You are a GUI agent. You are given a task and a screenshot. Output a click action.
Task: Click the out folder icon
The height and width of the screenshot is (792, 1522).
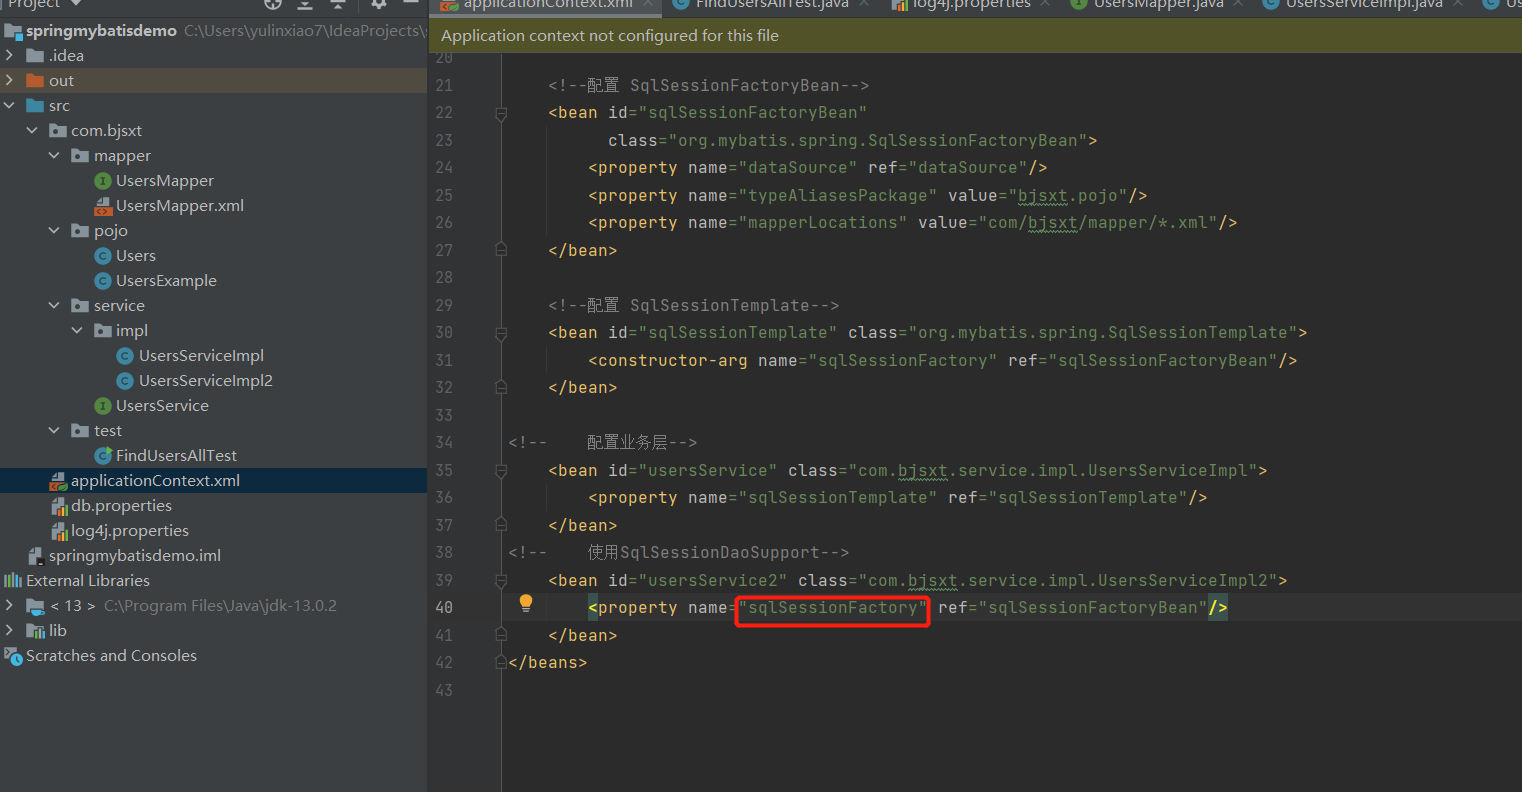35,80
